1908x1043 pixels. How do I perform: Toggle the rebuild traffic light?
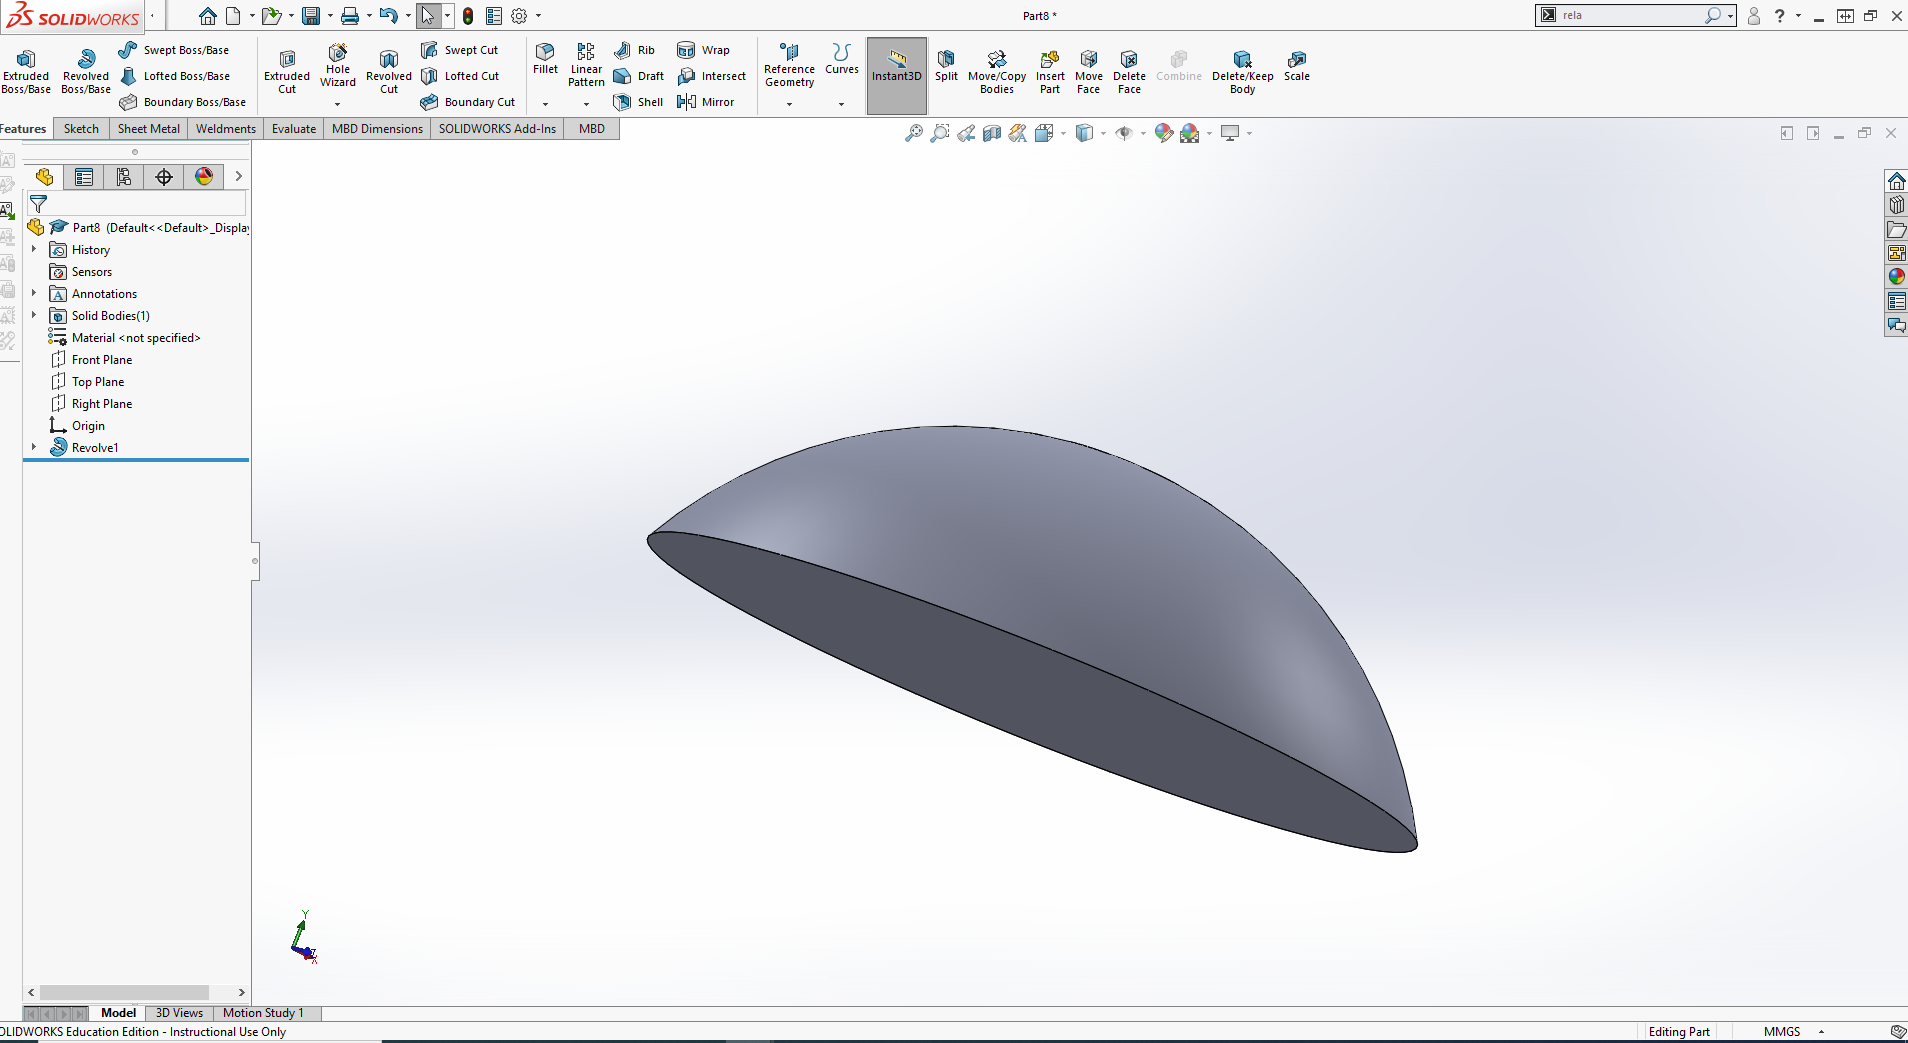click(468, 16)
